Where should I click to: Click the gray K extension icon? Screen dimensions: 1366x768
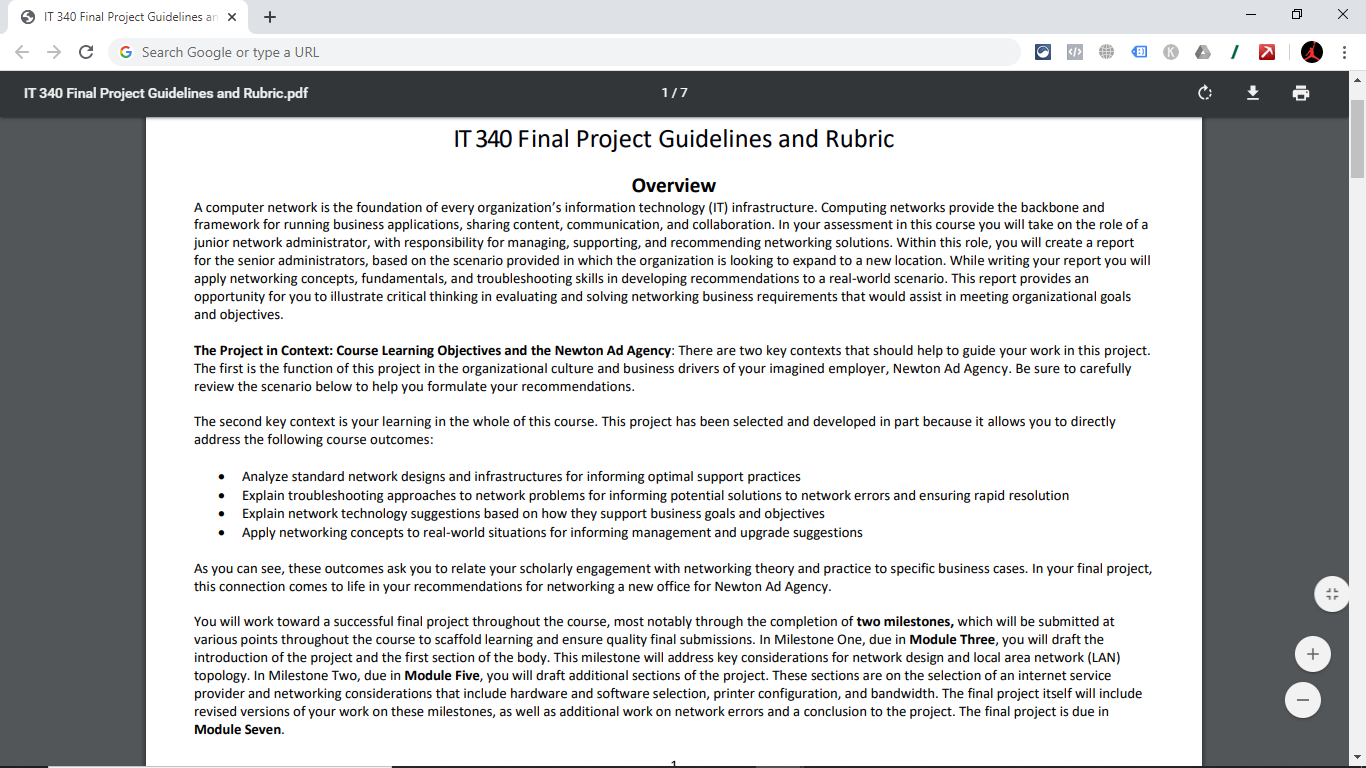point(1171,52)
